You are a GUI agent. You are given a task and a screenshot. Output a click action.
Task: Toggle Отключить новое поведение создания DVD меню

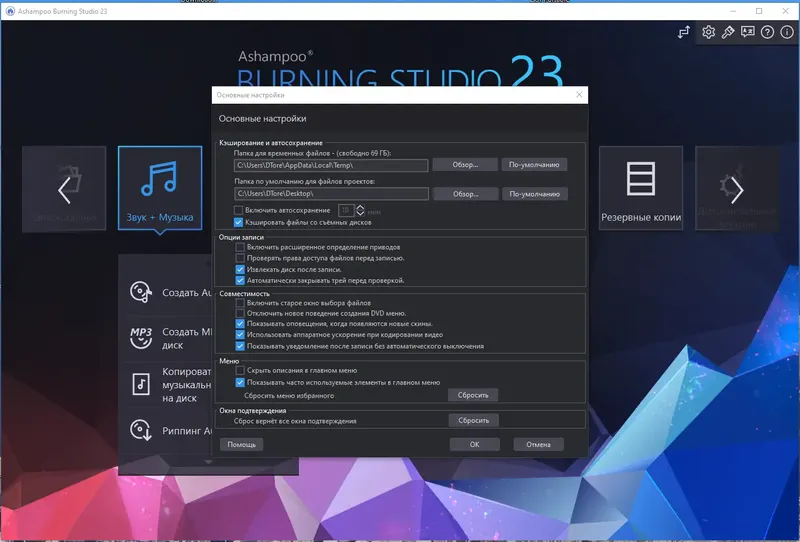click(240, 313)
